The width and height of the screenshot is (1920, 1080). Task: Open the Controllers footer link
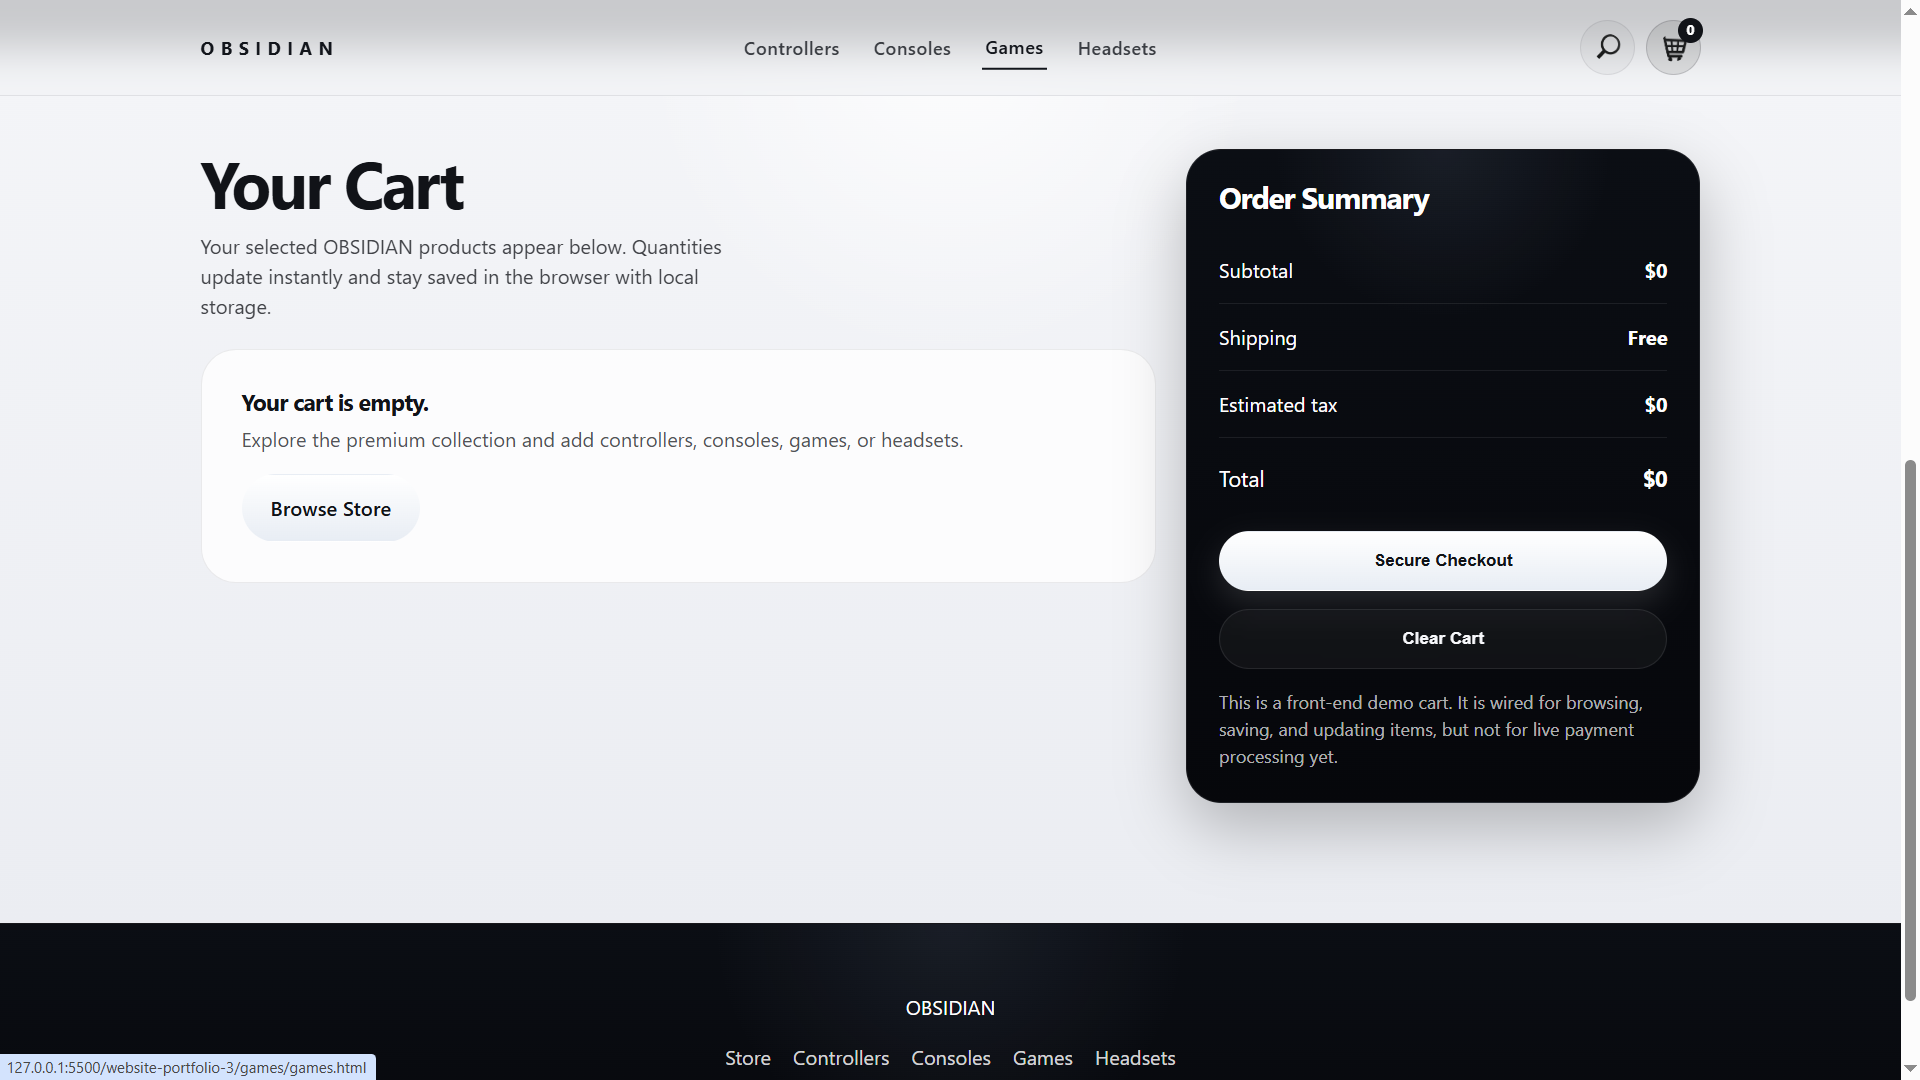(x=840, y=1058)
